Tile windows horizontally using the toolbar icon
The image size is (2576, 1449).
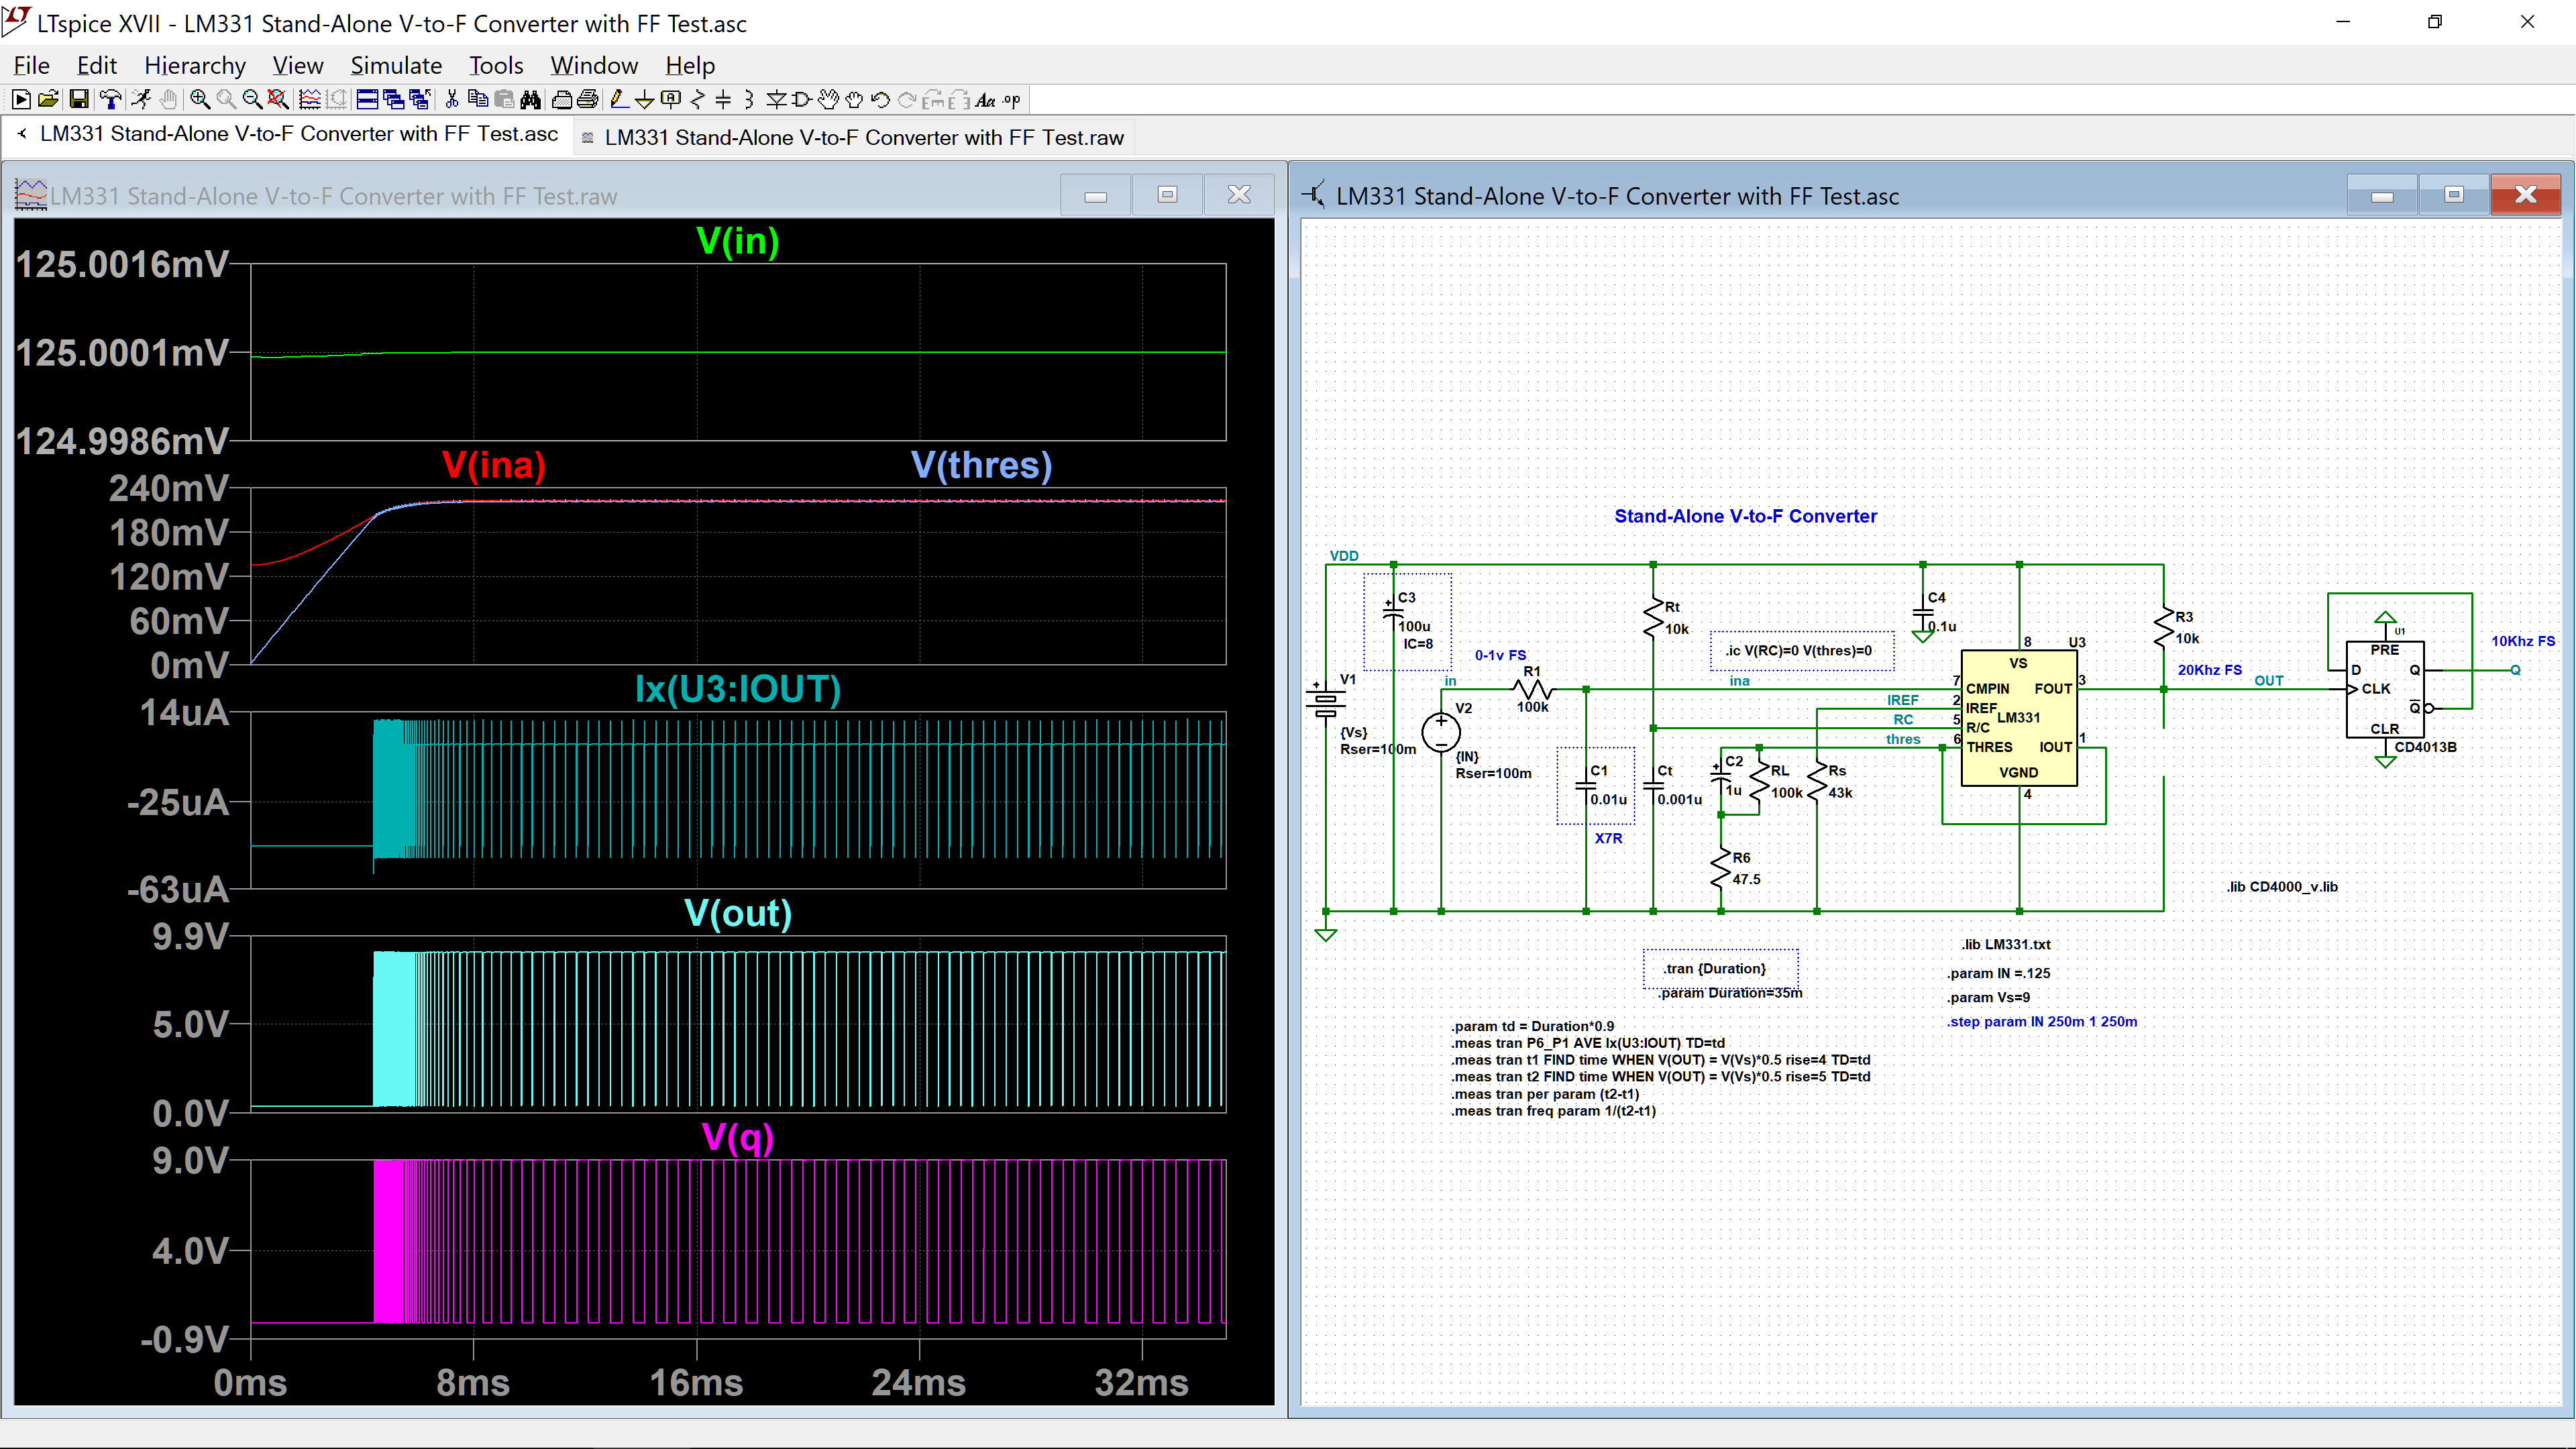pos(367,100)
